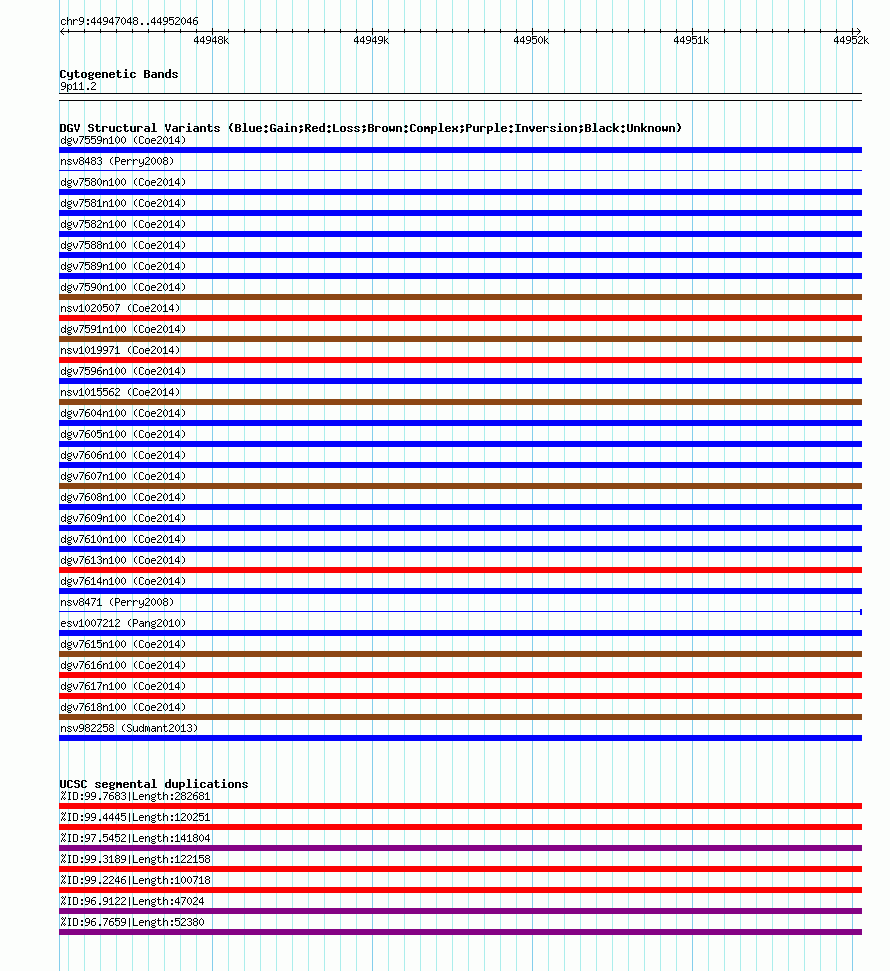Select the %ID:99.4445|Length:120251 duplication label
The height and width of the screenshot is (971, 890).
click(135, 818)
